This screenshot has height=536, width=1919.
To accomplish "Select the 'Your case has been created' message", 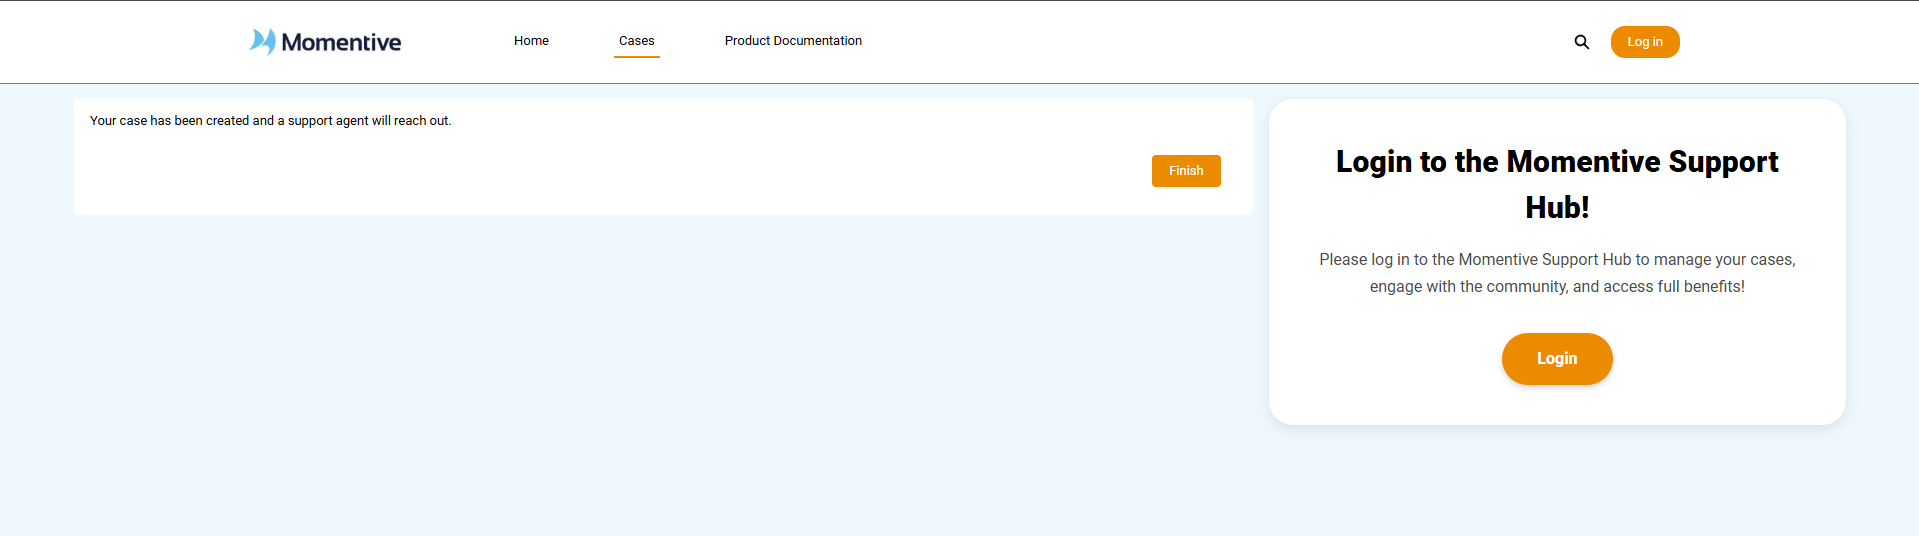I will 271,121.
